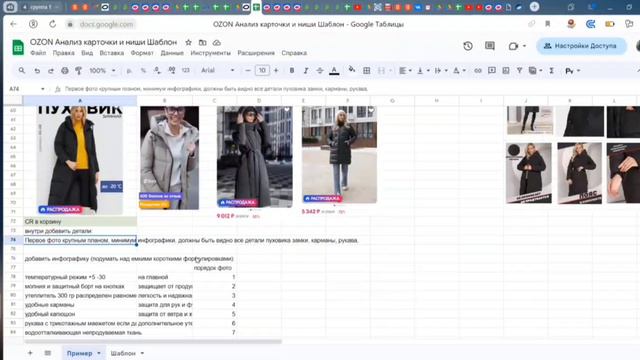The width and height of the screenshot is (640, 360).
Task: Open text wrapping dropdown
Action: click(440, 71)
